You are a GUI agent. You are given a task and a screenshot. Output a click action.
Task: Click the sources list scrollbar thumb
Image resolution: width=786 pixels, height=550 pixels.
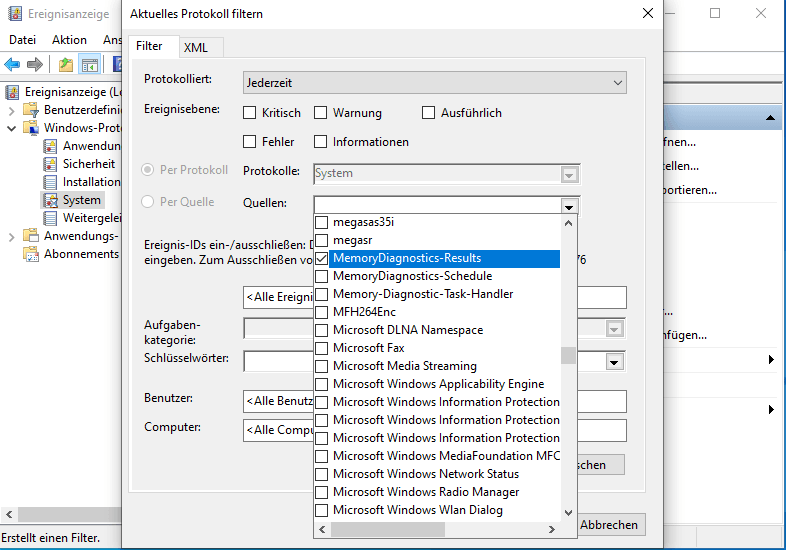click(568, 355)
